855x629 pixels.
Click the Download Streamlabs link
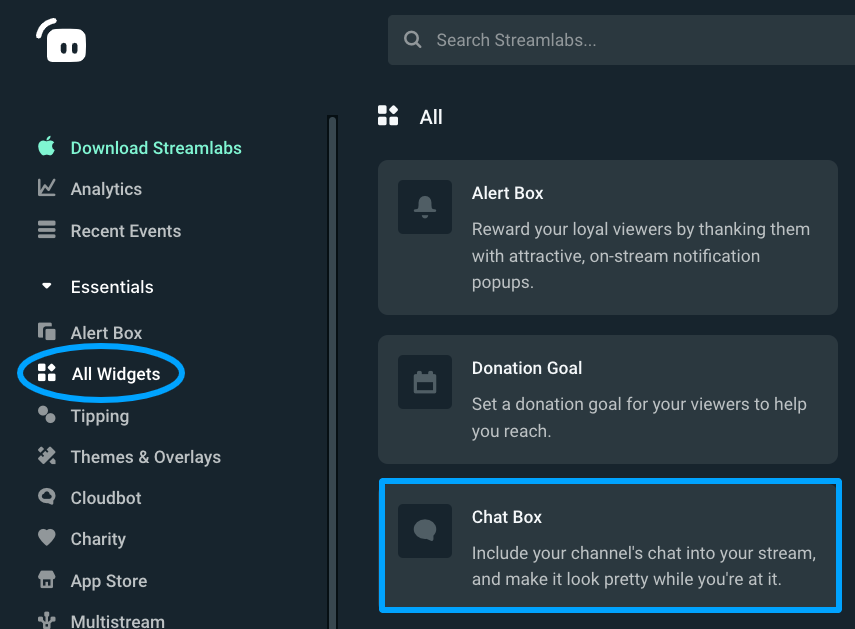[156, 148]
